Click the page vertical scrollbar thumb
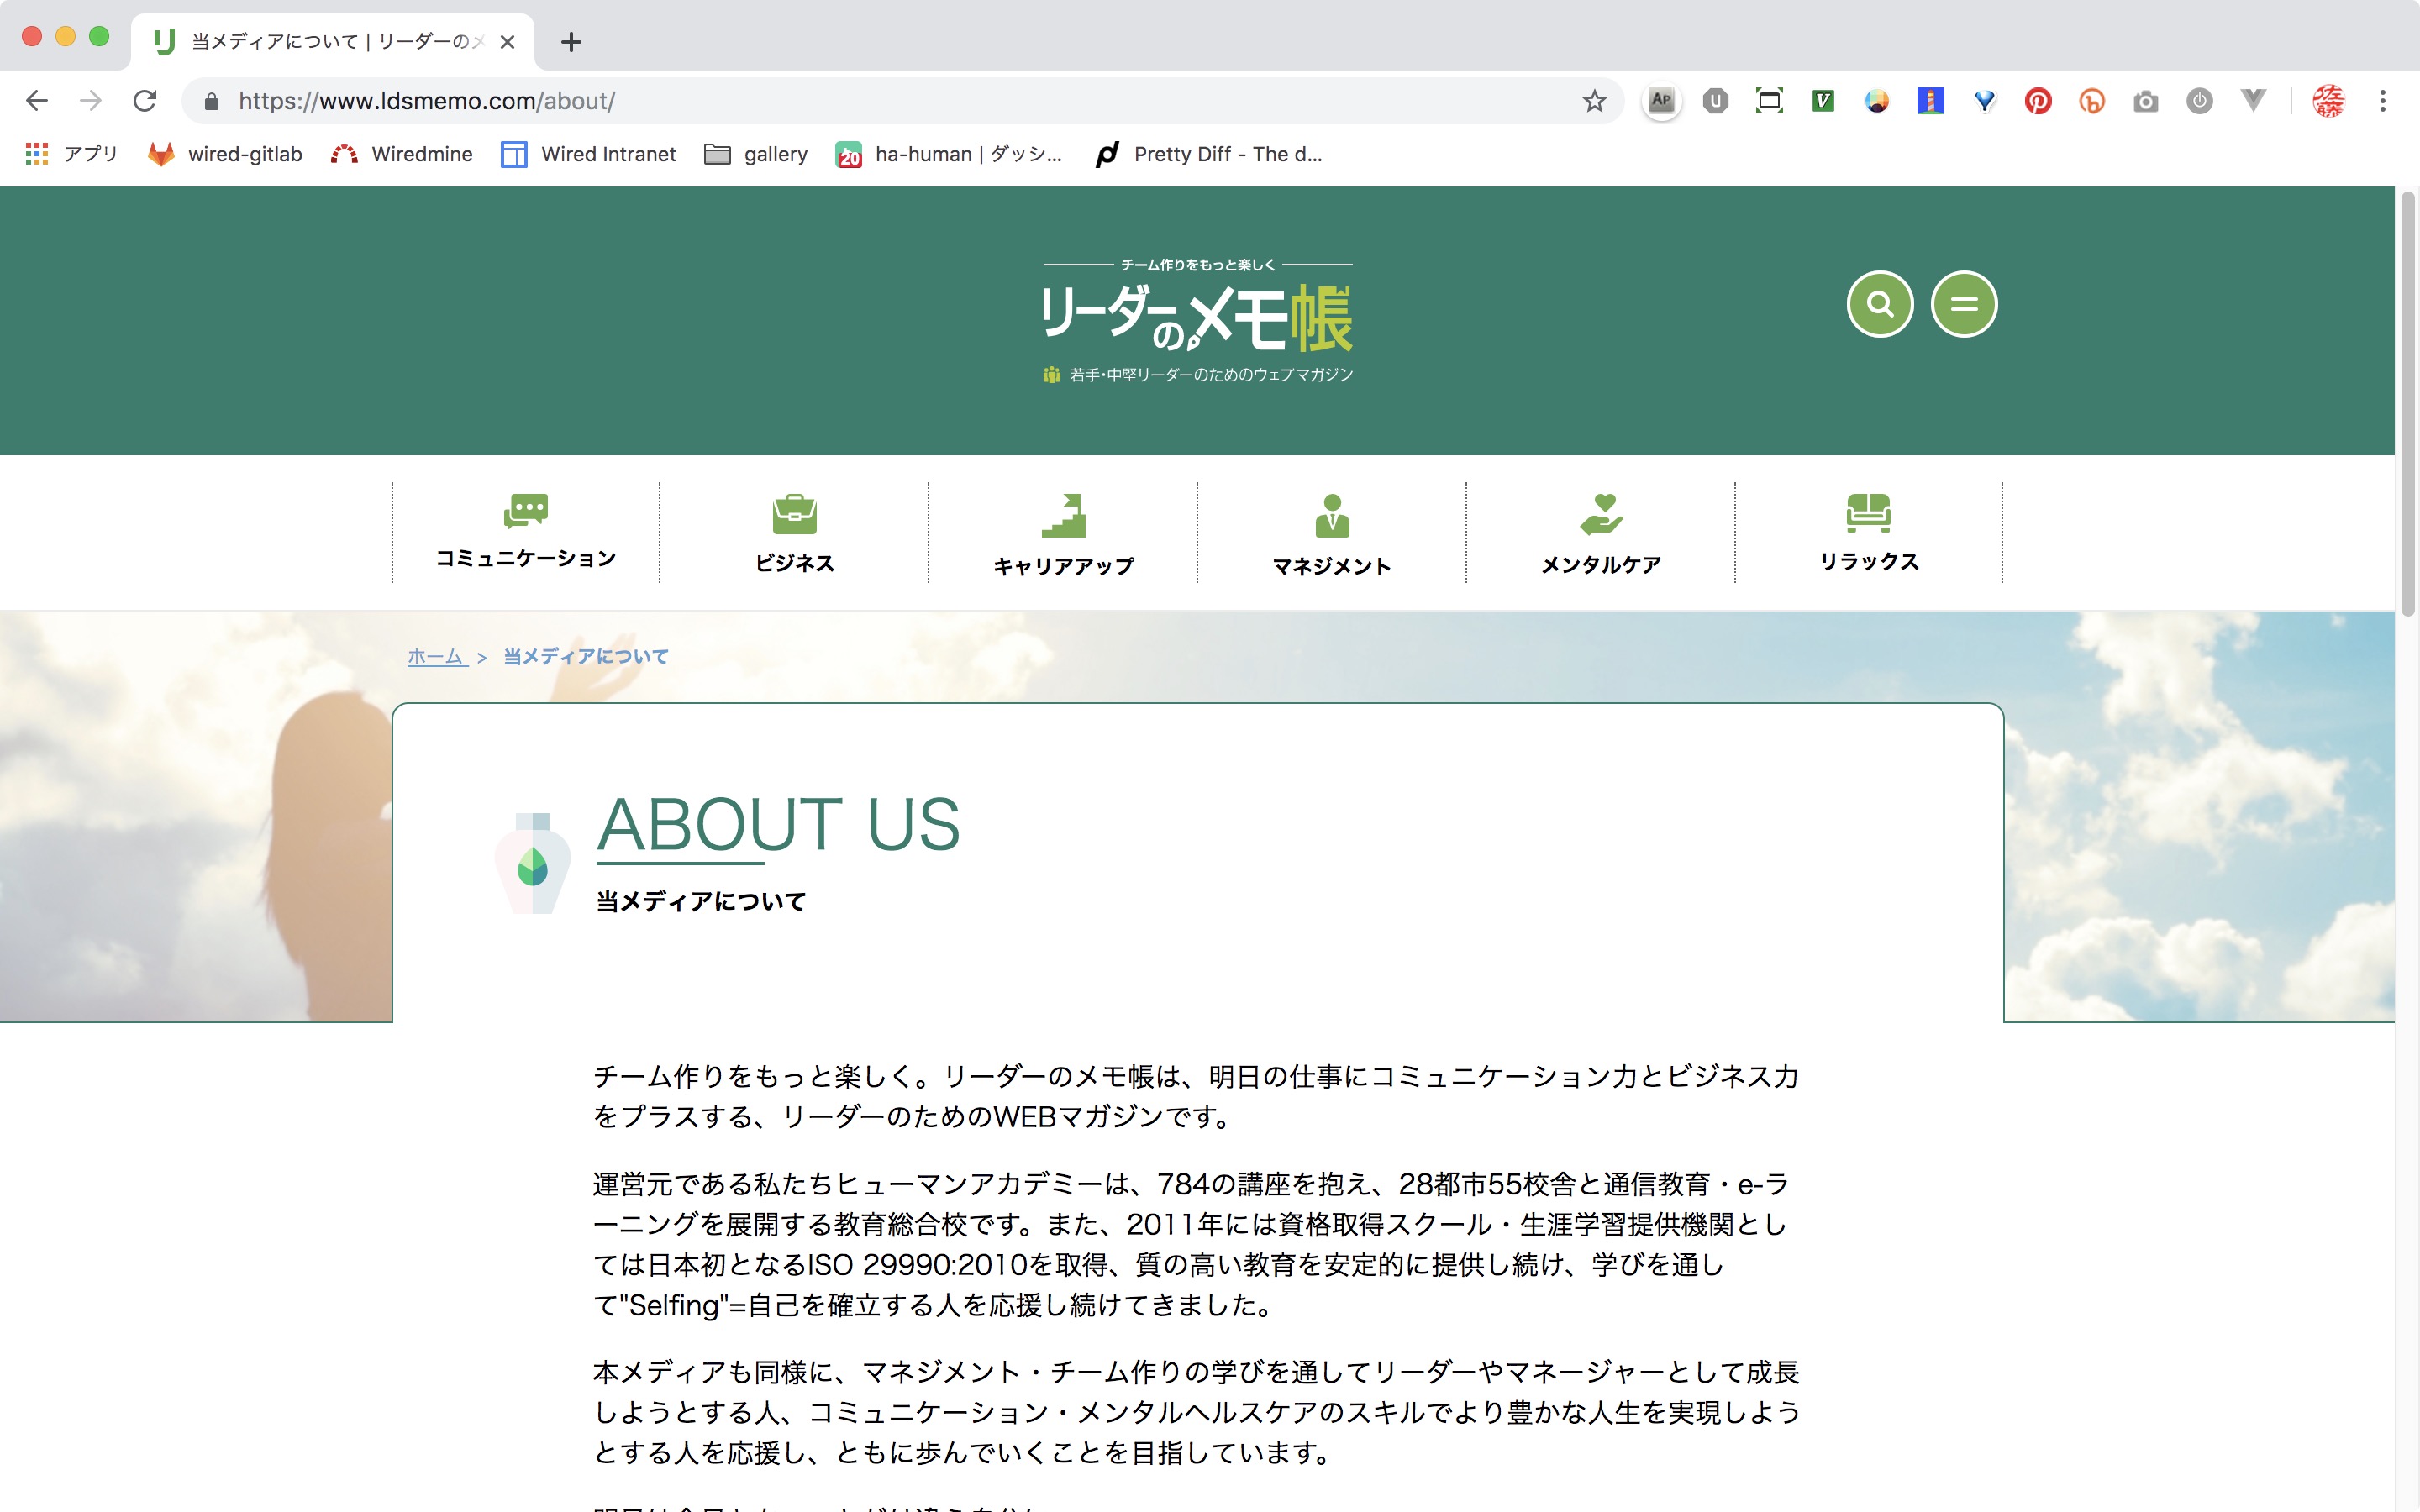Viewport: 2420px width, 1512px height. [2407, 404]
